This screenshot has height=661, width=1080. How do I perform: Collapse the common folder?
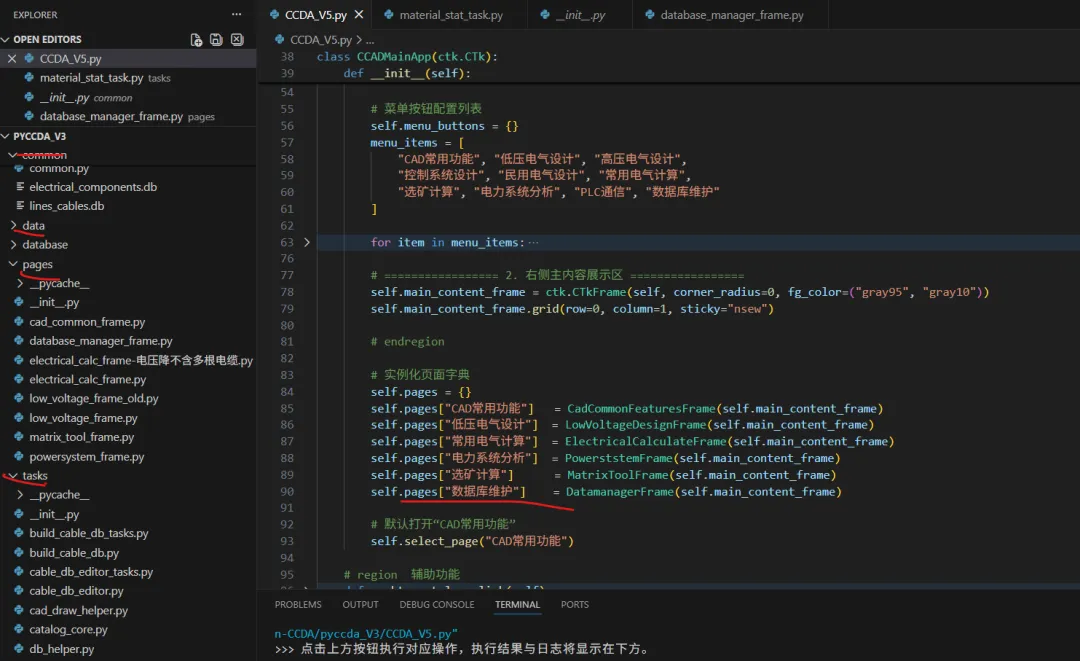12,155
